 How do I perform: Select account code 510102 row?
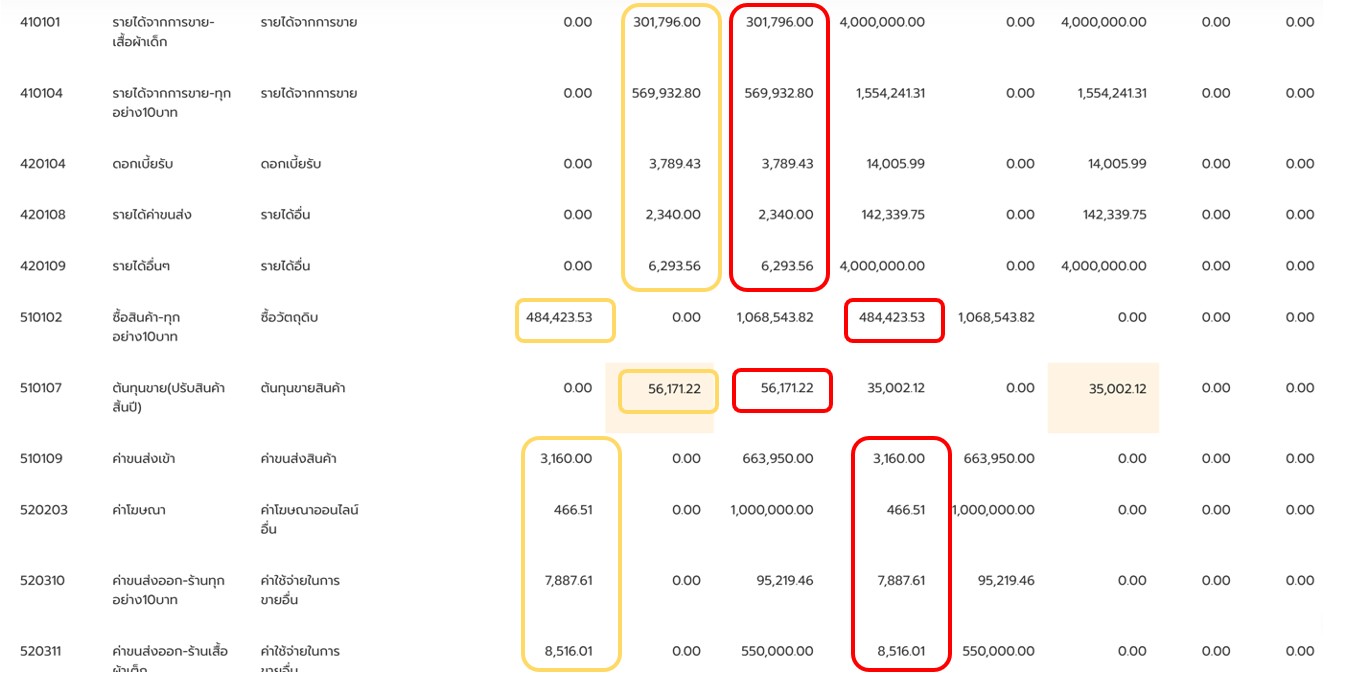(41, 317)
